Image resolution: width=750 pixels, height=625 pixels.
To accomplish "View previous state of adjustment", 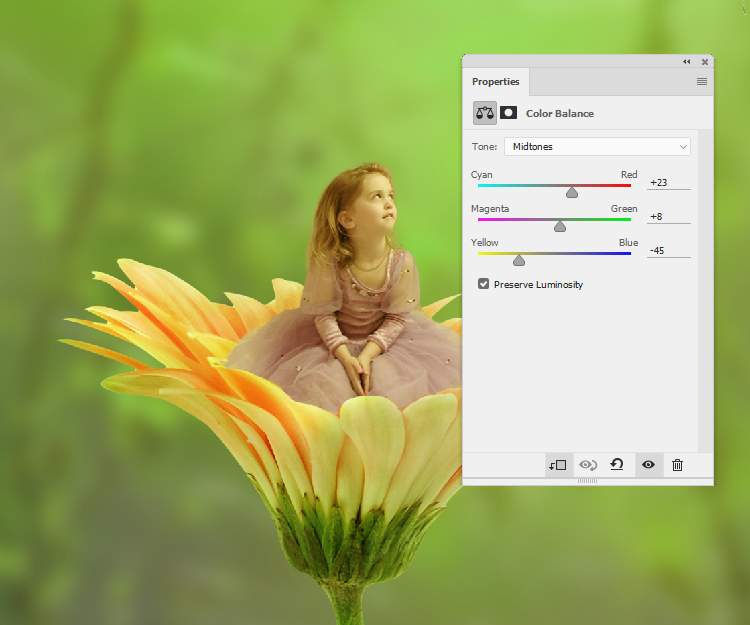I will [x=588, y=465].
